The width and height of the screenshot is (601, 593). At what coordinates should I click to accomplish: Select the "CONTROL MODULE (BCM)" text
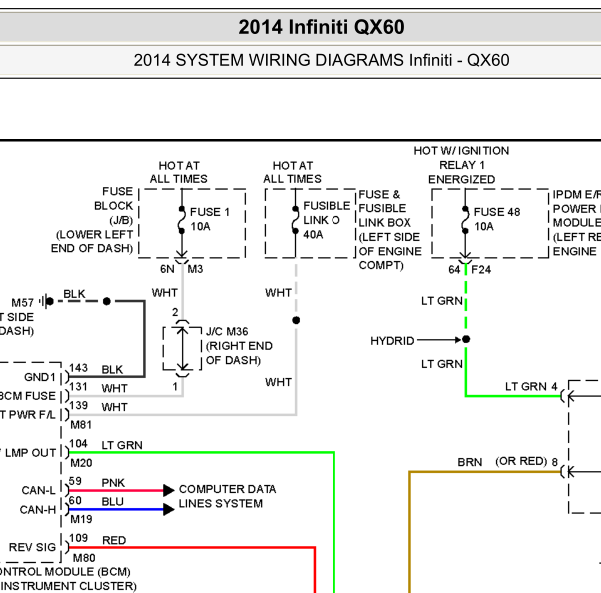click(65, 572)
